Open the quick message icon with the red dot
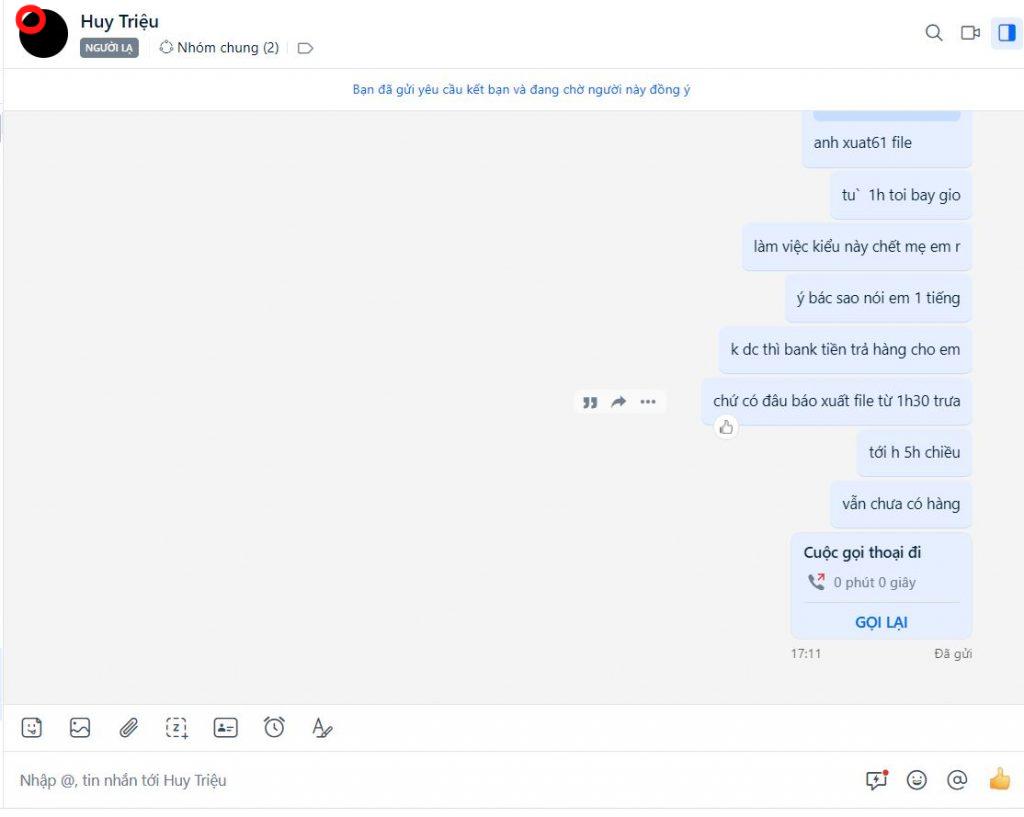1024x817 pixels. tap(876, 779)
